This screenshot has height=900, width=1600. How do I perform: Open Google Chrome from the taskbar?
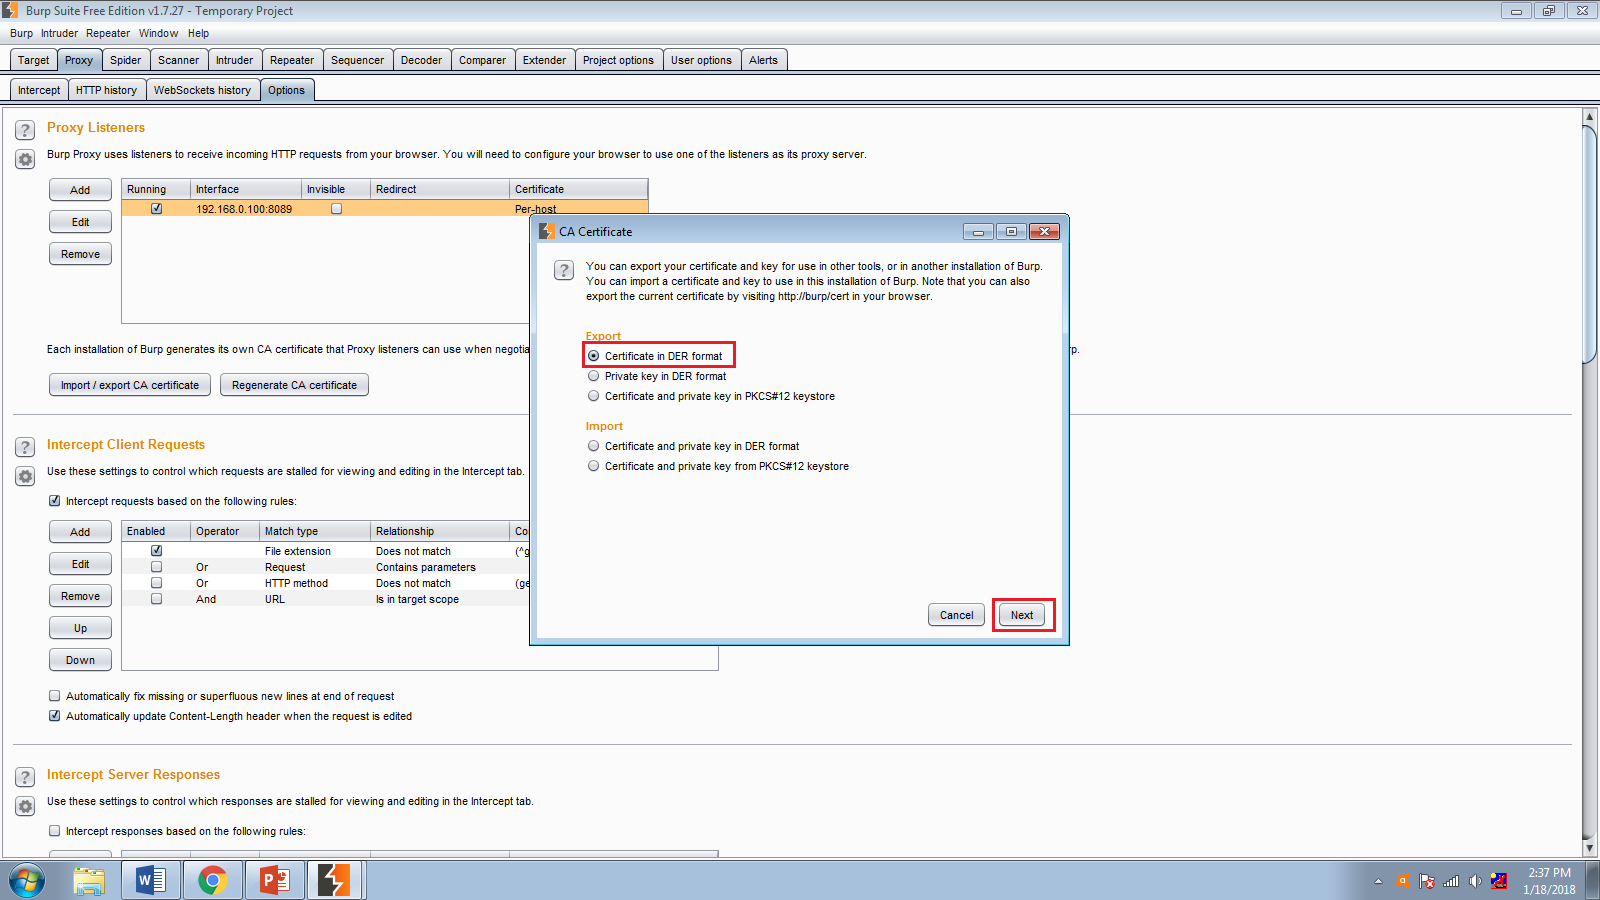point(212,880)
